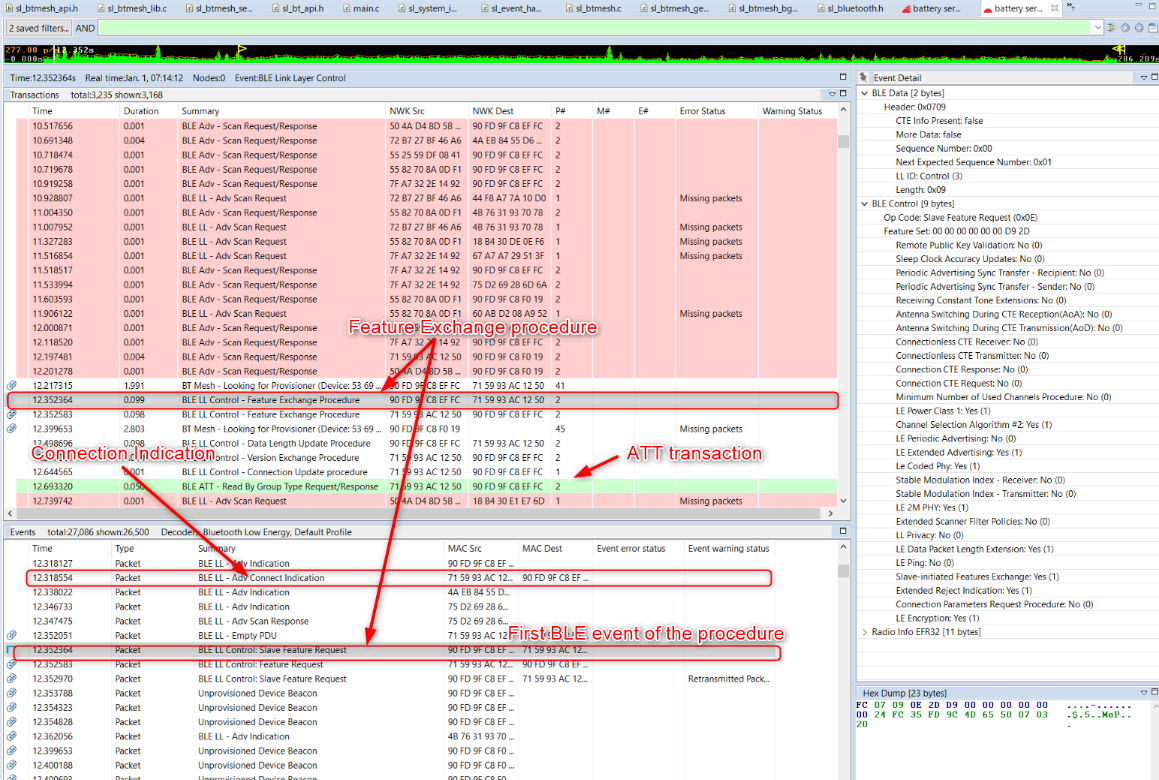
Task: Click the filter adjustment icon in the top-right toolbar
Action: 1111,28
